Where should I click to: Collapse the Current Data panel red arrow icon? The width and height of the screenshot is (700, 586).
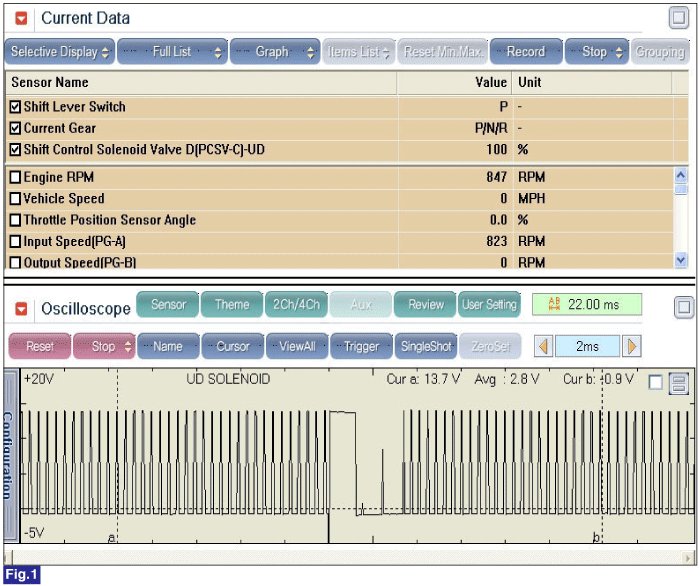pyautogui.click(x=21, y=18)
